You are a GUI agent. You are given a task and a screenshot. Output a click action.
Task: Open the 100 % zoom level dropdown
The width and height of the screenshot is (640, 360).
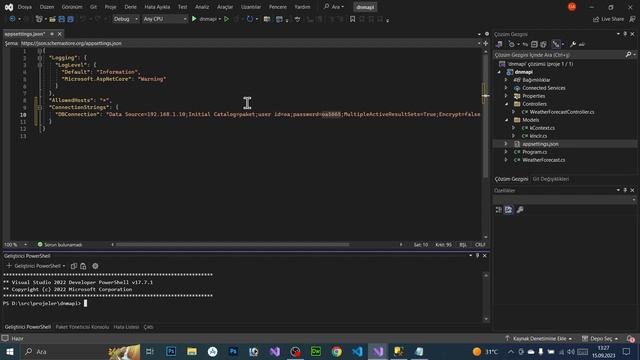coord(25,244)
